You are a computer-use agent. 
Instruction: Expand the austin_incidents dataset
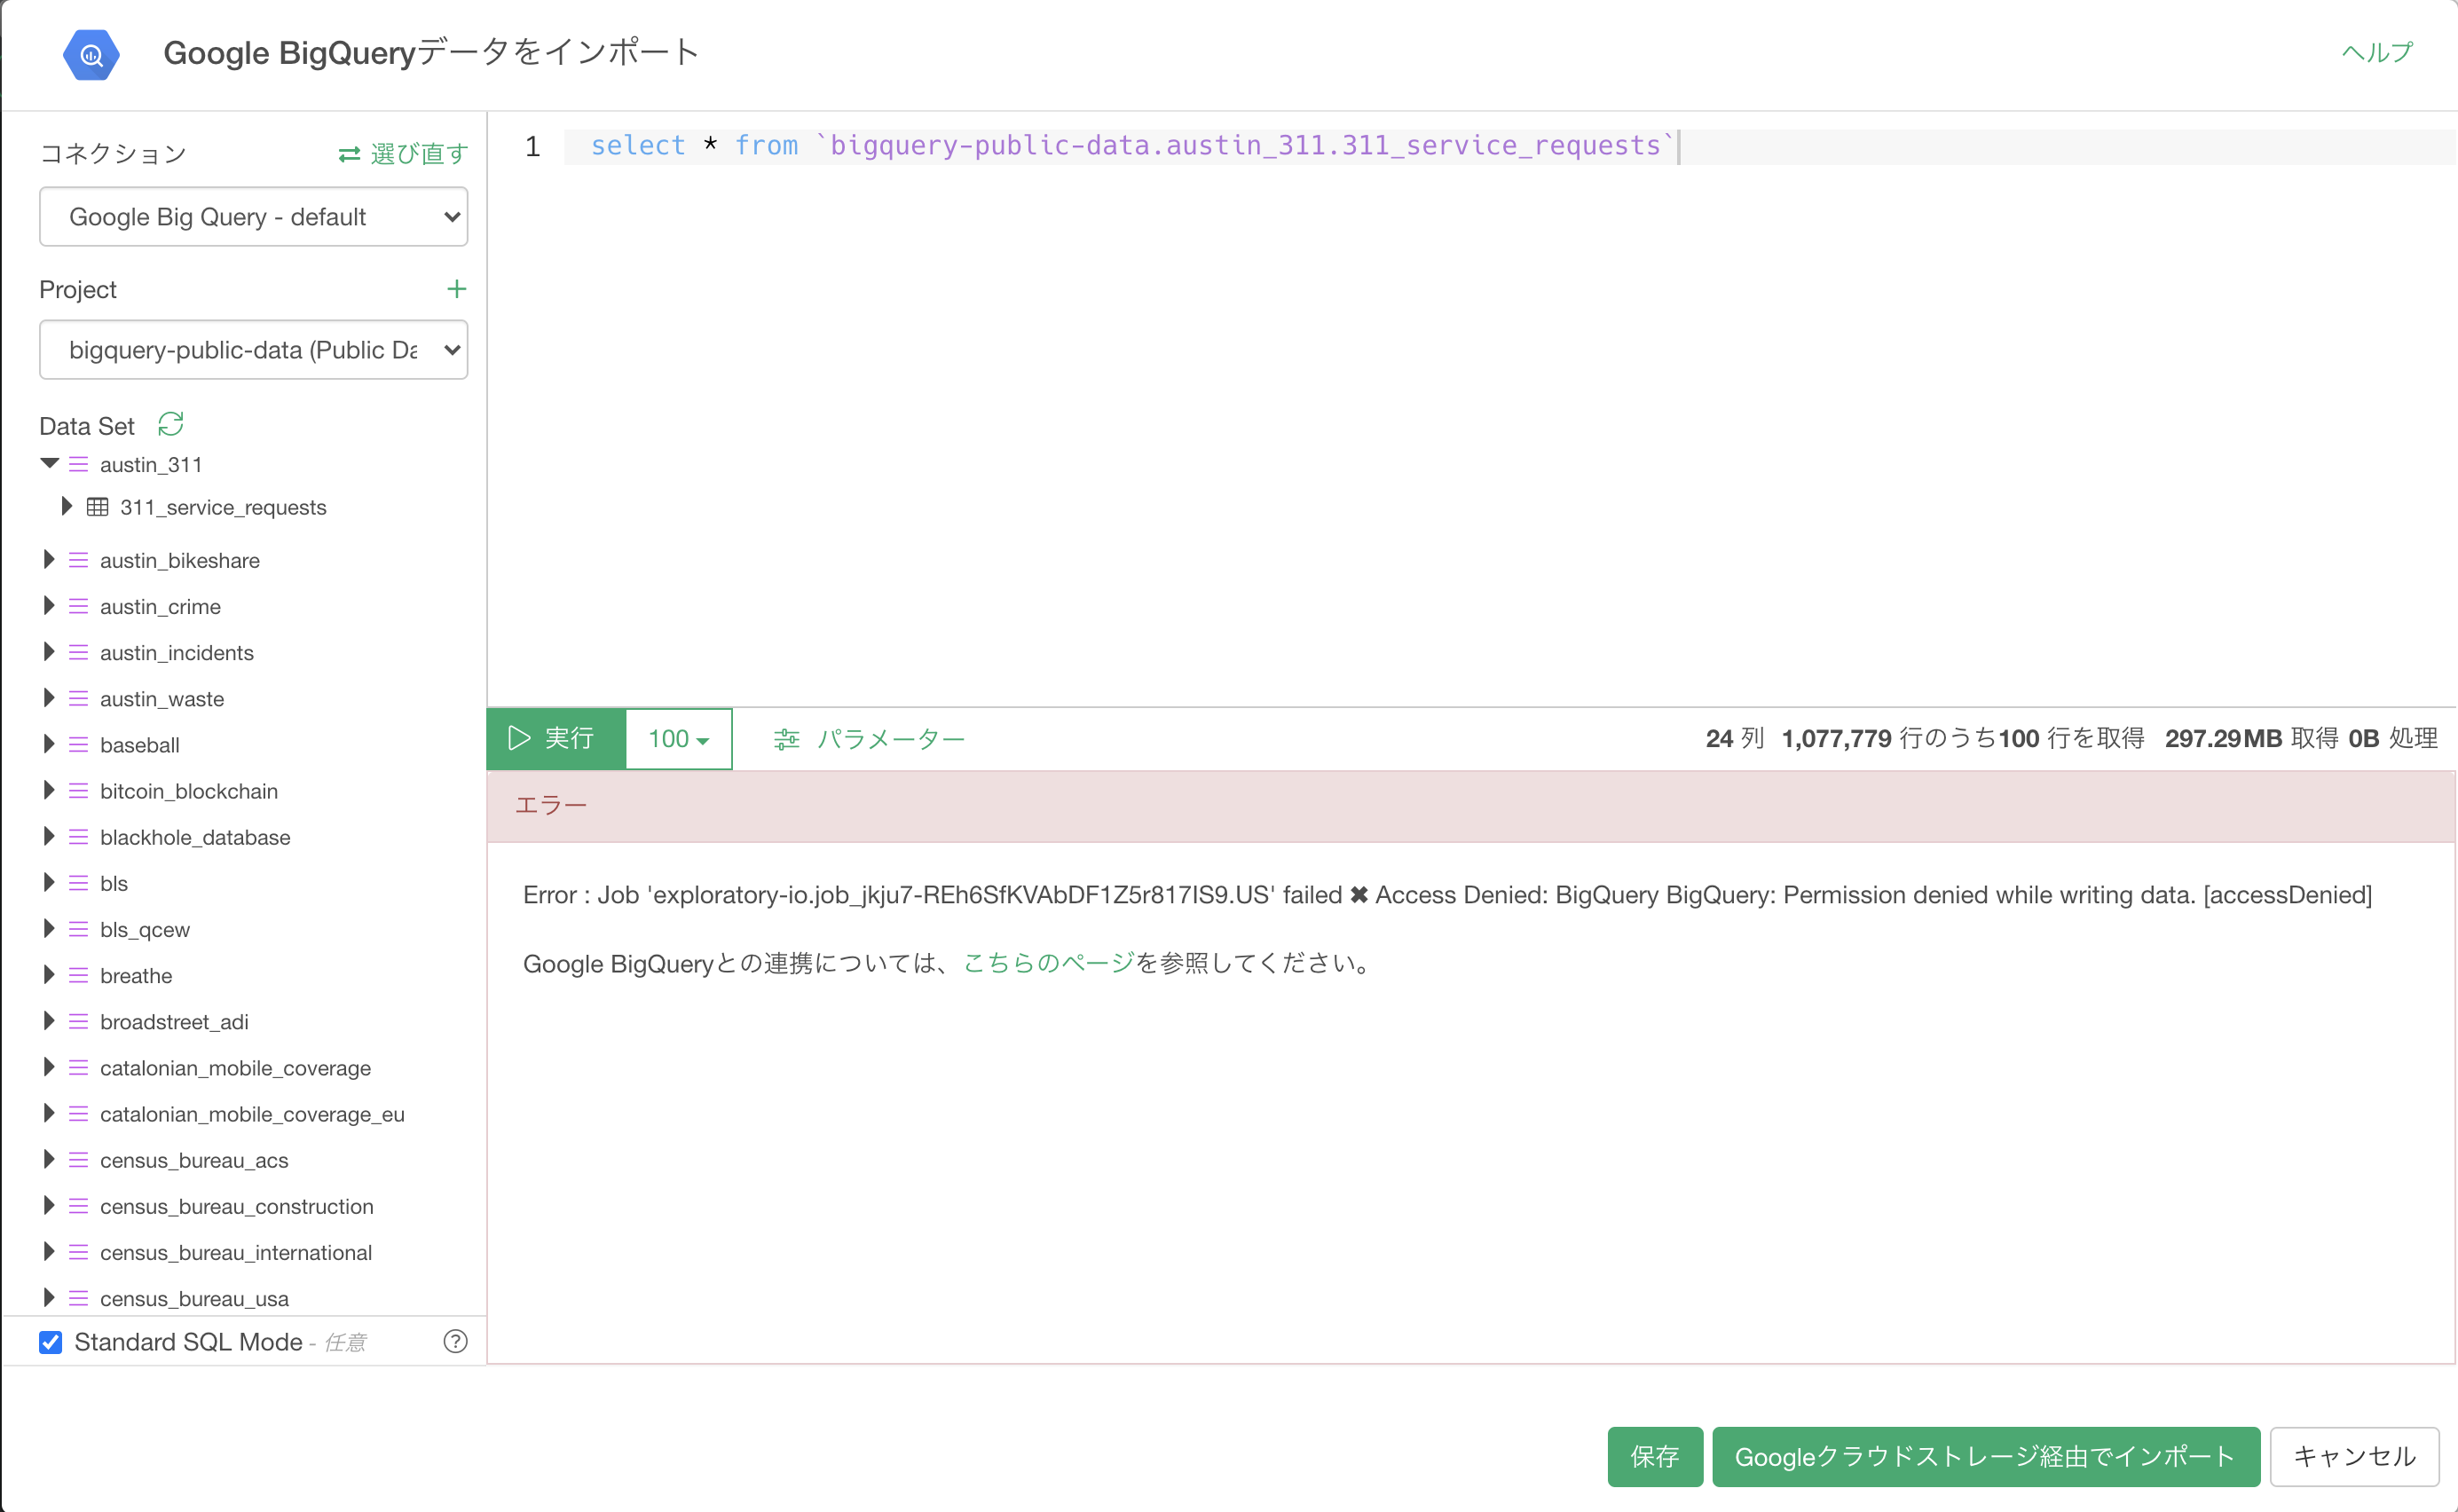pos(48,651)
